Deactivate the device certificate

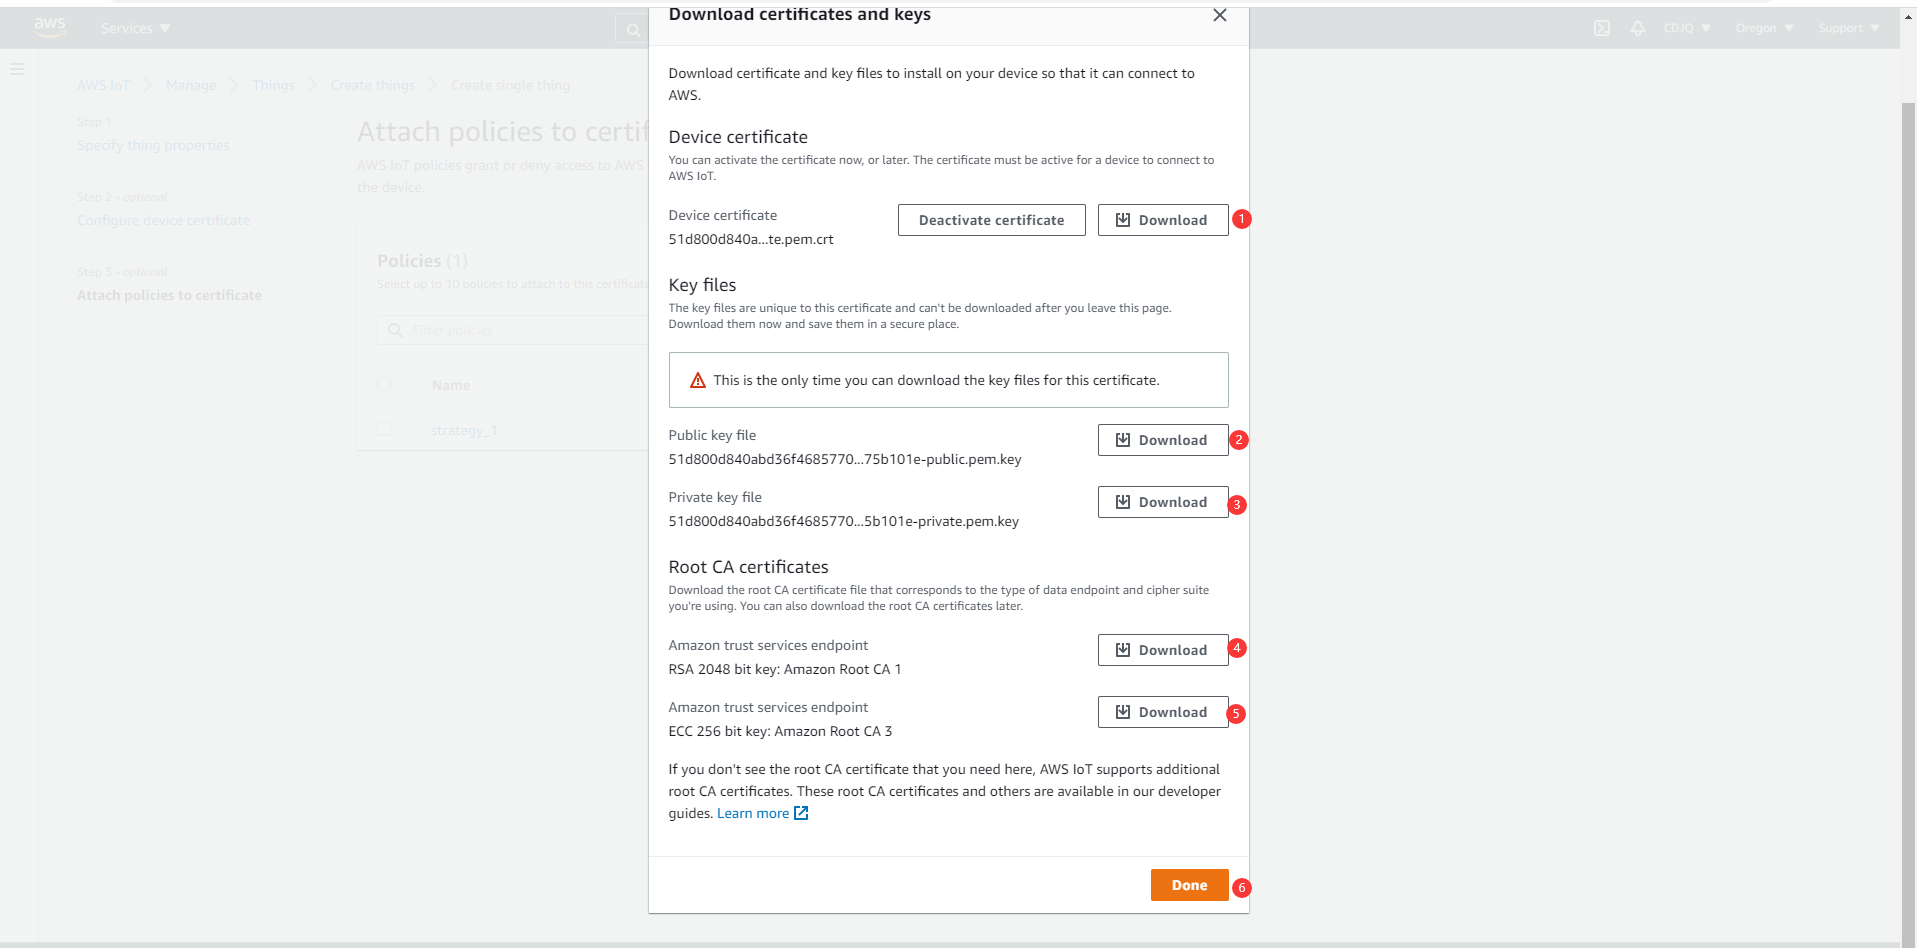click(x=991, y=220)
